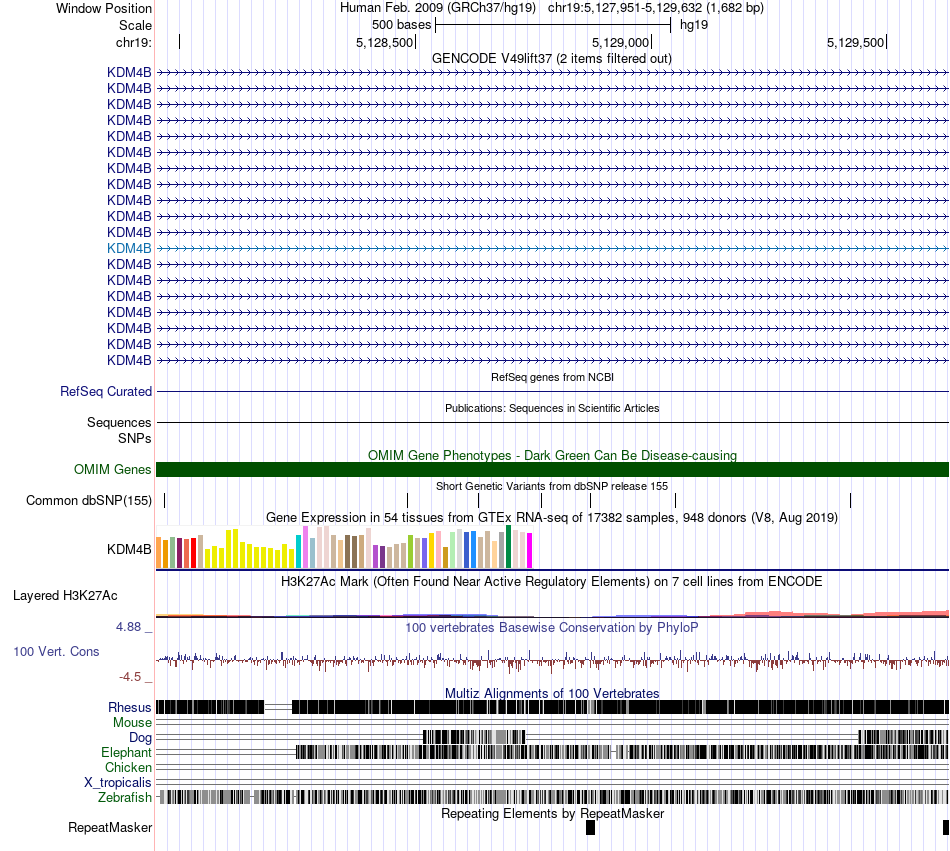
Task: Click the tall dark green GTEx expression bar
Action: click(x=508, y=547)
